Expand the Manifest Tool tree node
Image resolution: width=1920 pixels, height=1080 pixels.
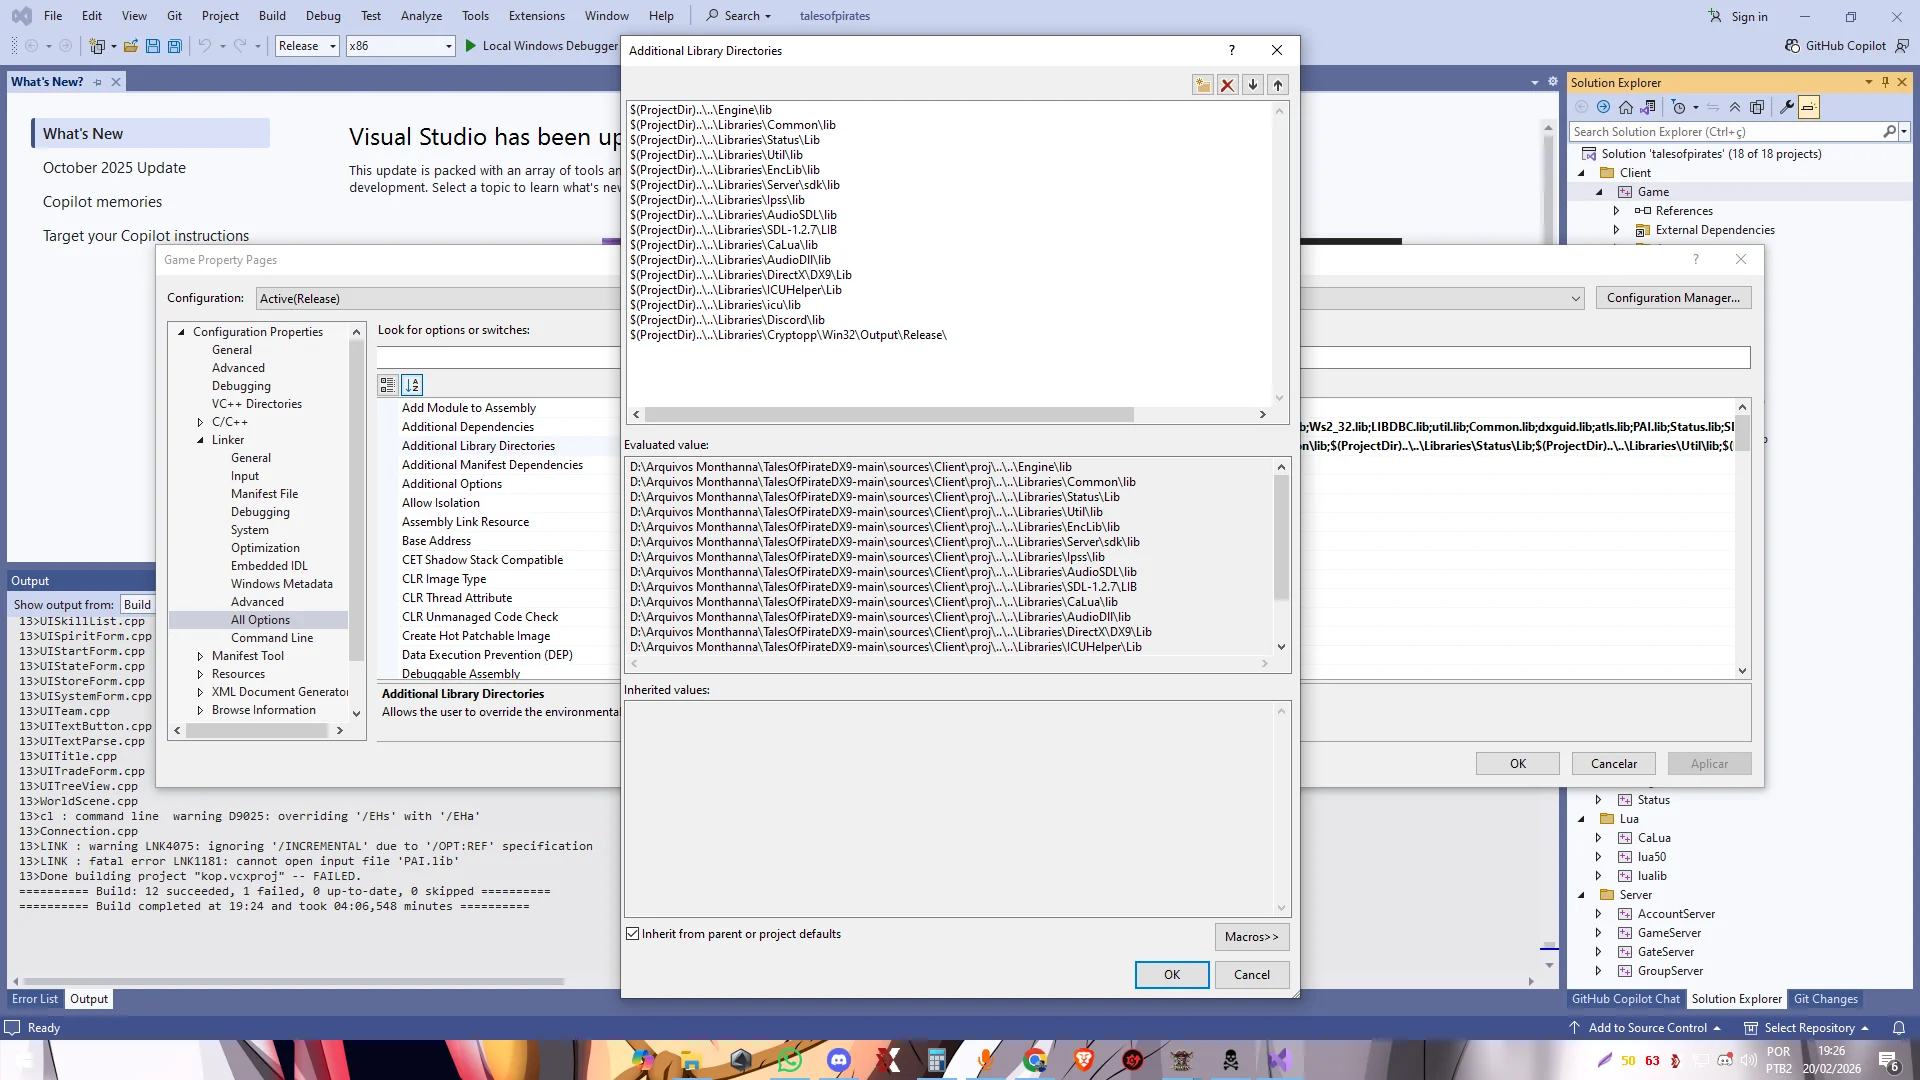[x=200, y=656]
